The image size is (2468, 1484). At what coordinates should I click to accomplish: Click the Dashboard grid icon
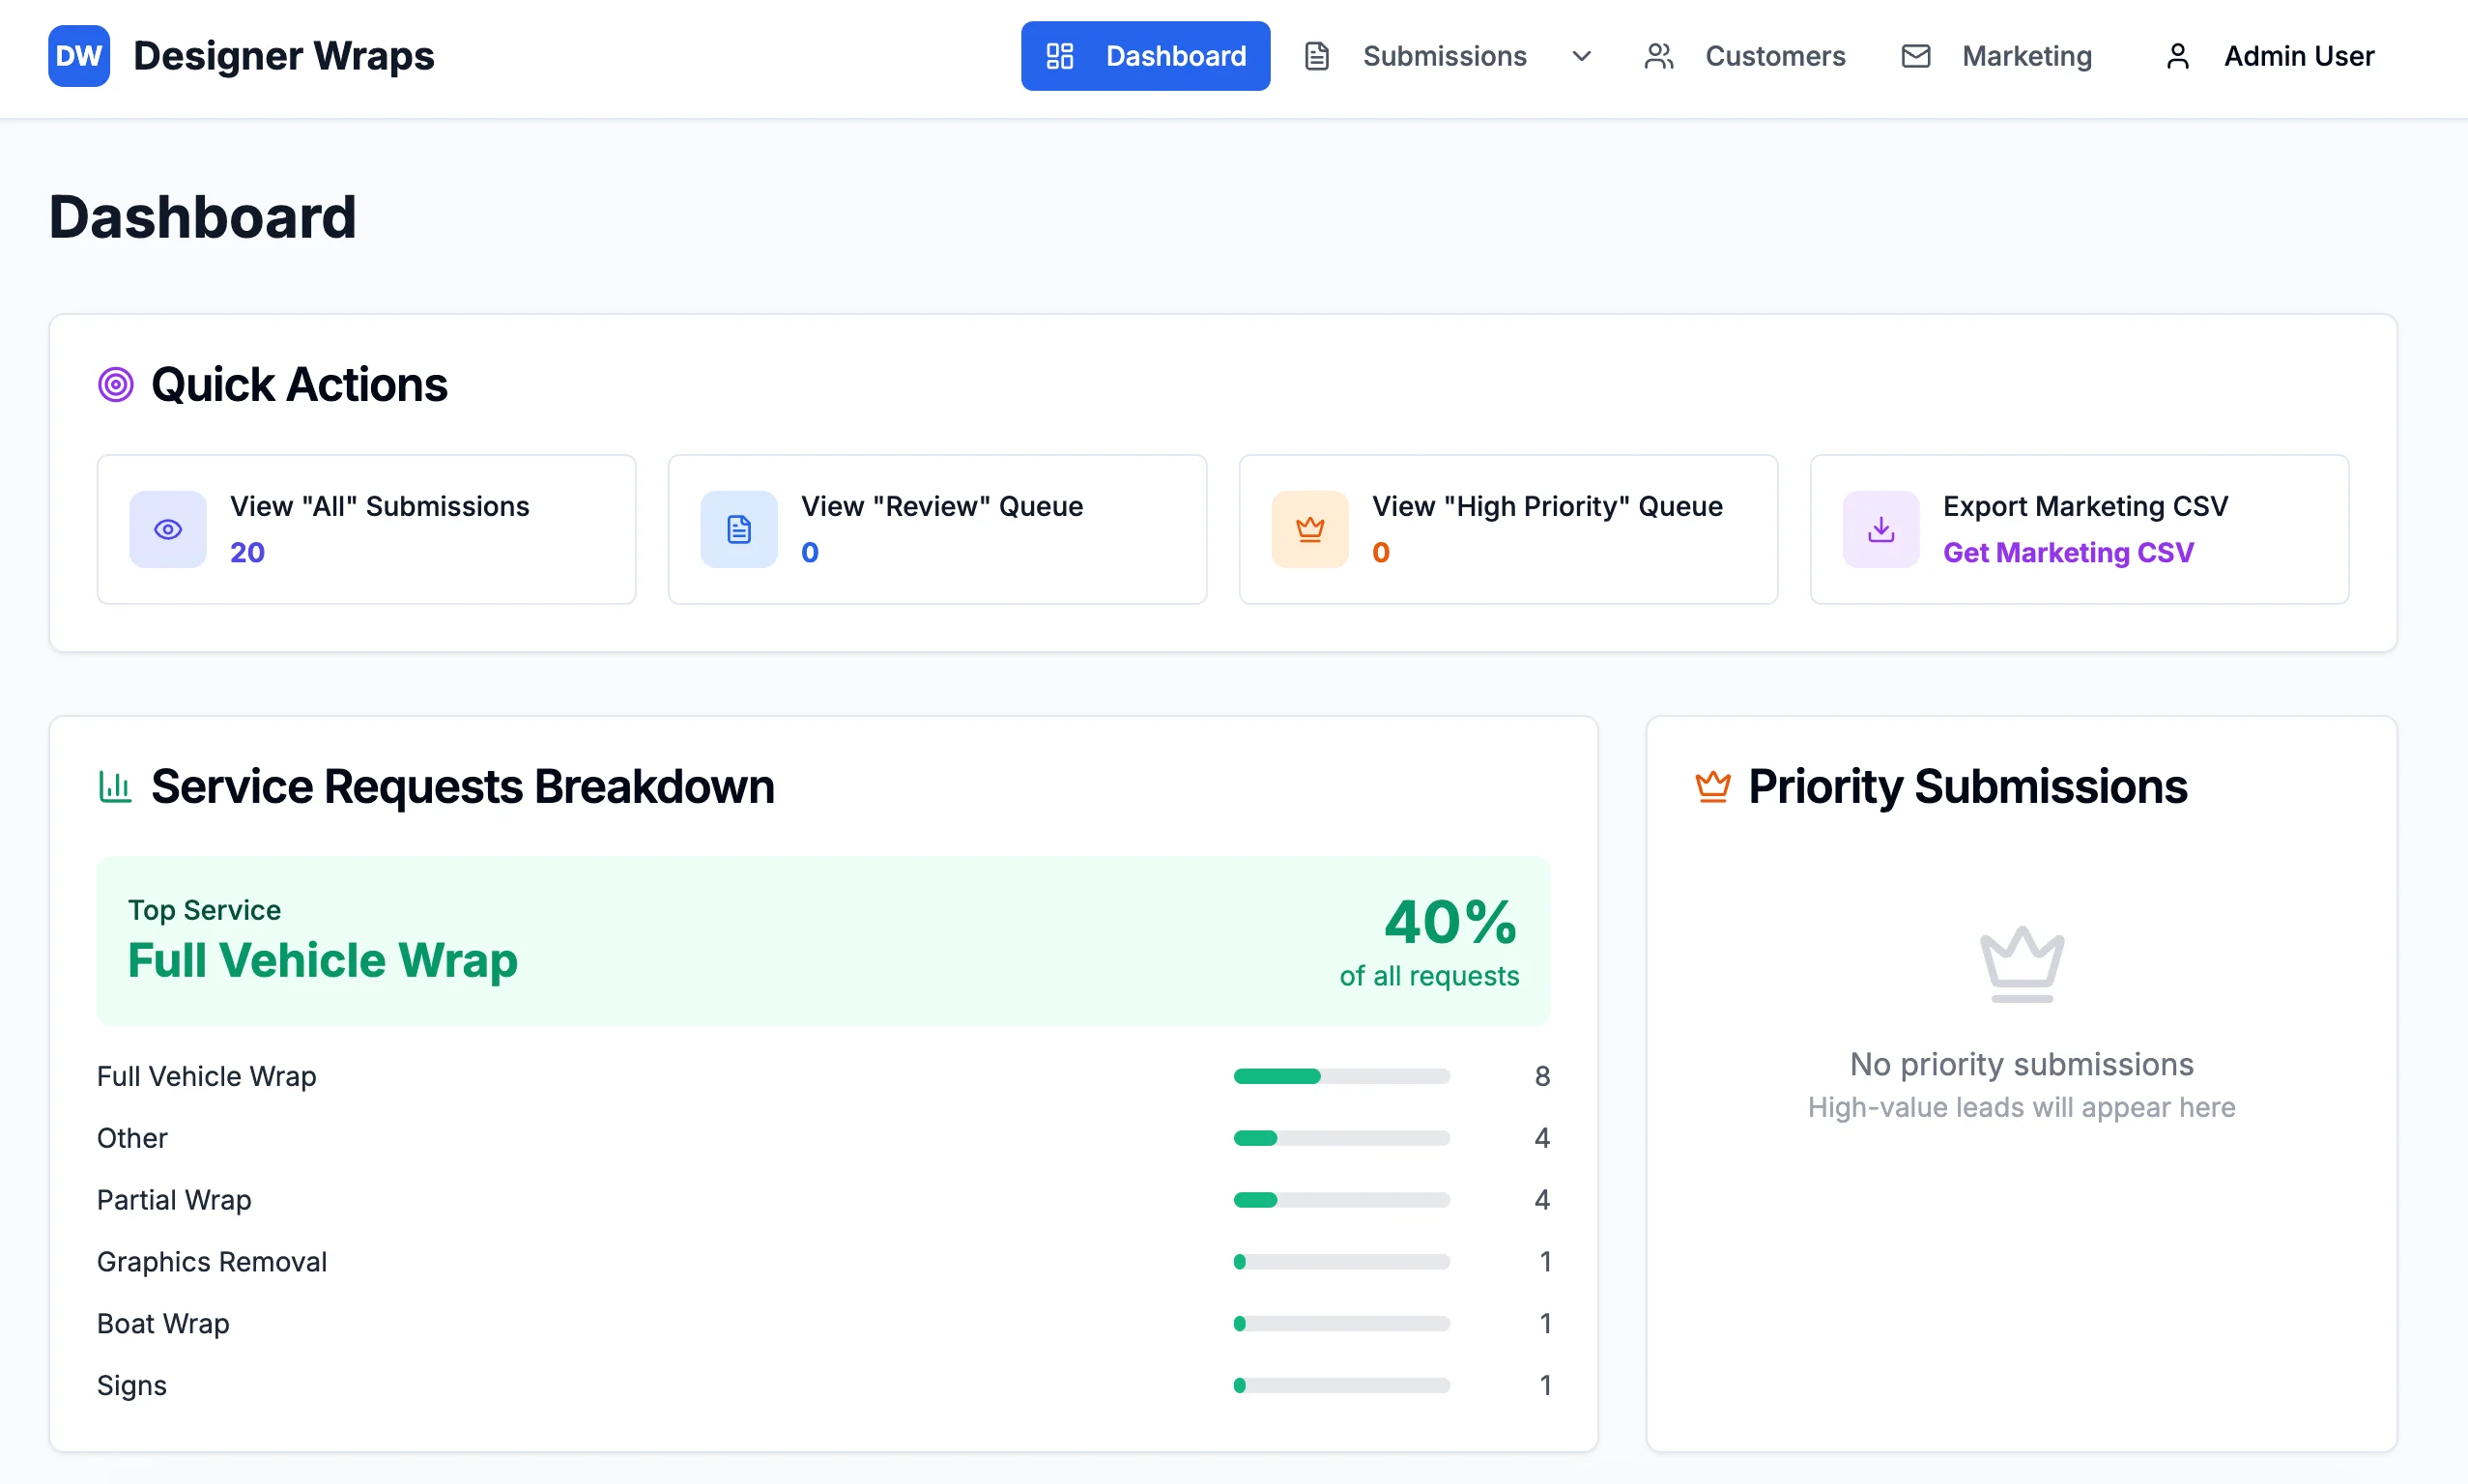(1060, 56)
